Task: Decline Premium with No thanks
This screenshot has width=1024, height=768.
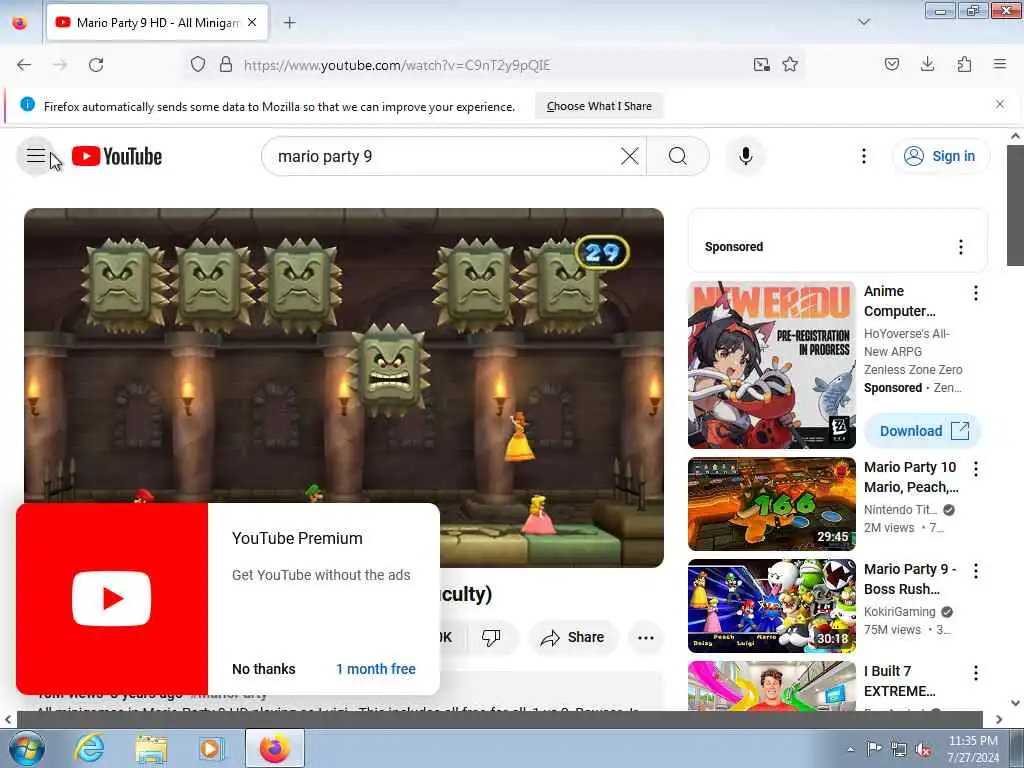Action: [x=264, y=669]
